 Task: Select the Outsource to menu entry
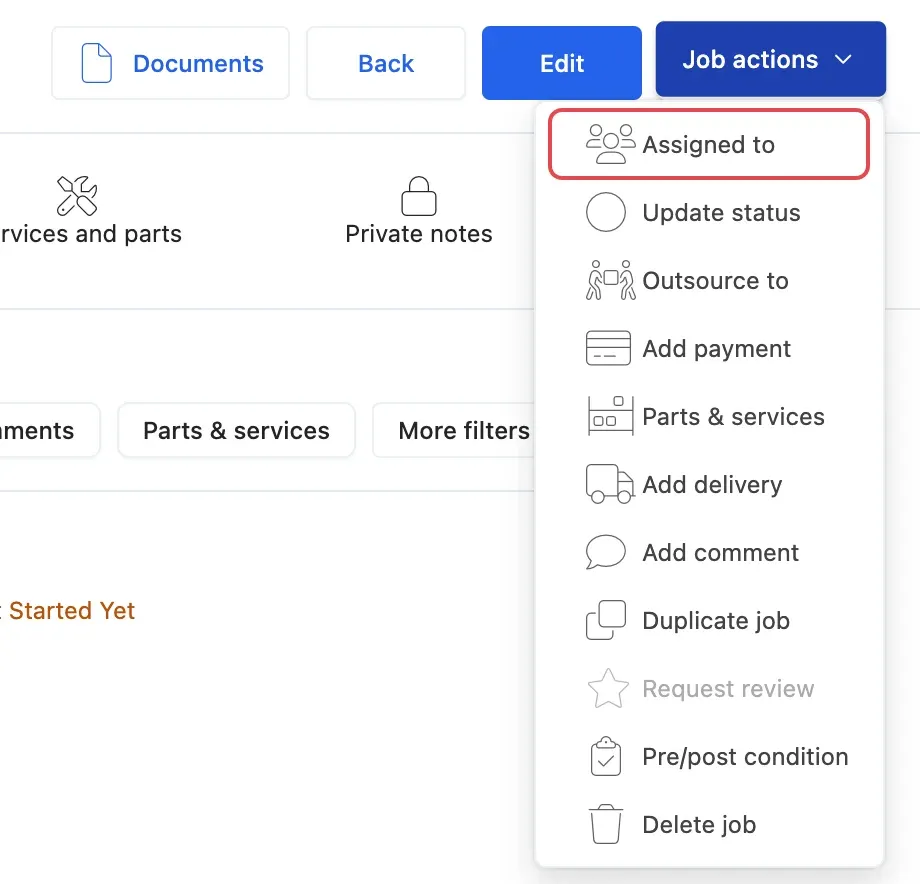[x=709, y=280]
